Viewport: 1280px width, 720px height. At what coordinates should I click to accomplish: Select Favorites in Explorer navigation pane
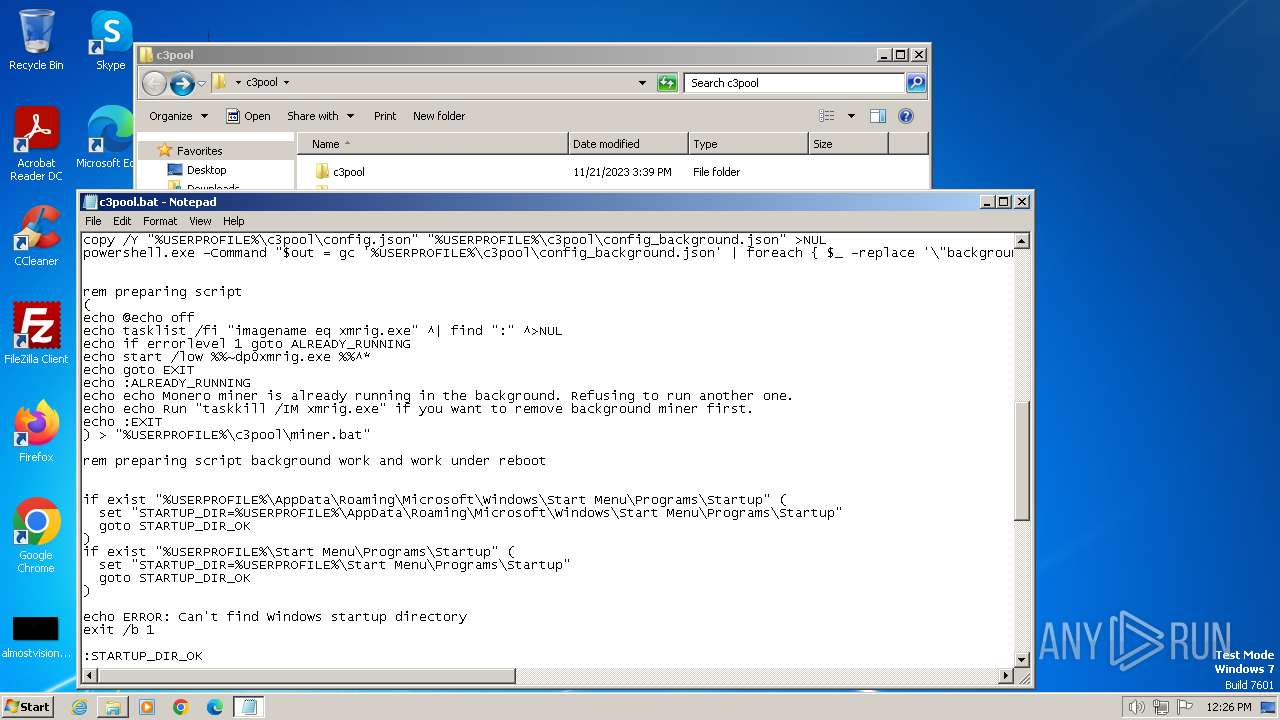coord(199,151)
